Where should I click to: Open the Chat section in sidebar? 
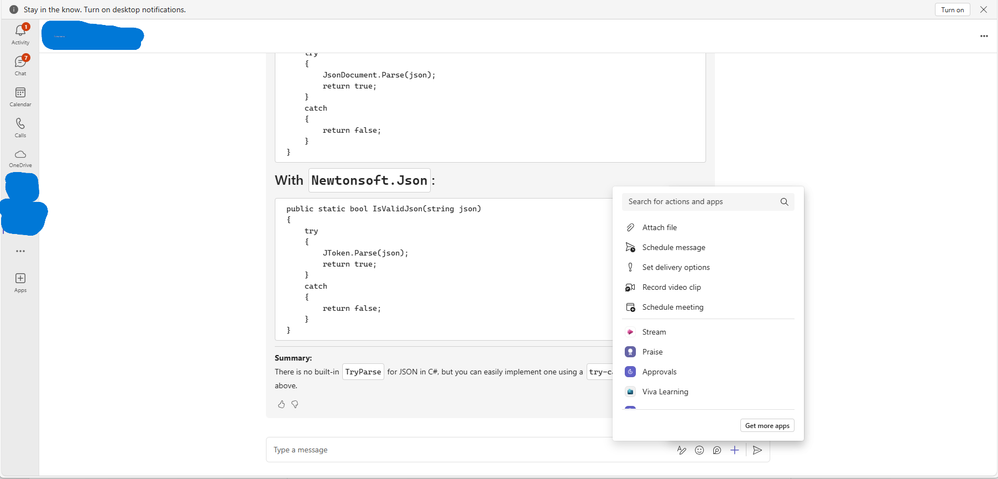tap(20, 65)
